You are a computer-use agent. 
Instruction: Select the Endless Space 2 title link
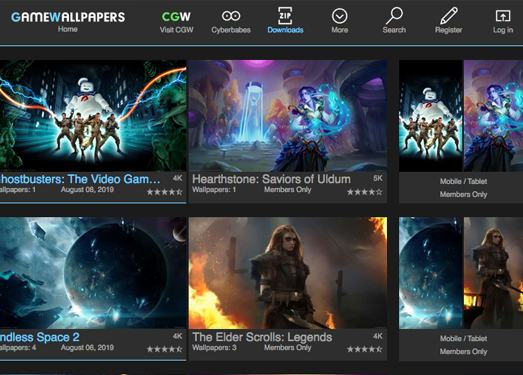(x=40, y=337)
